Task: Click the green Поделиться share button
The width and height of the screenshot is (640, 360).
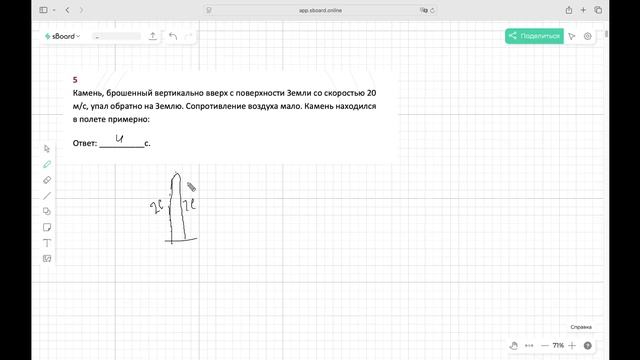Action: click(x=534, y=36)
